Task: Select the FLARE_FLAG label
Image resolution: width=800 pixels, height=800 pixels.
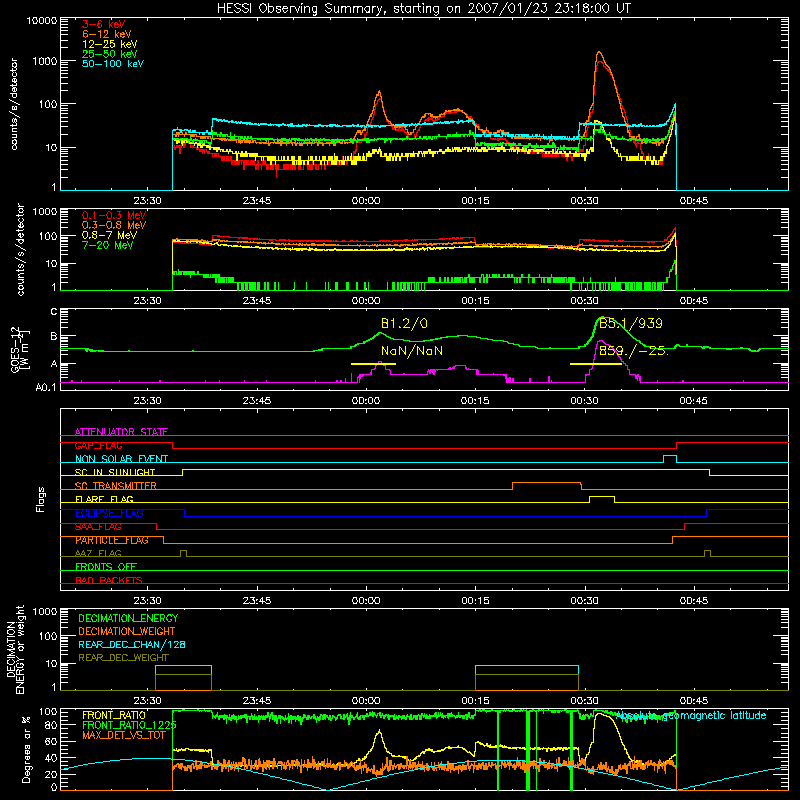Action: point(104,499)
